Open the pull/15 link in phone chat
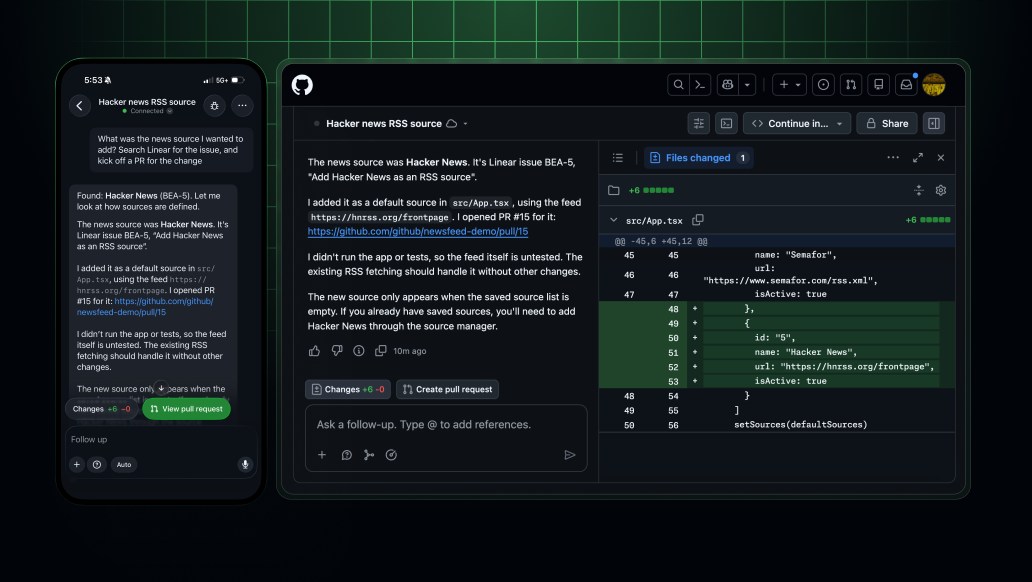Viewport: 1032px width, 582px height. pyautogui.click(x=145, y=307)
